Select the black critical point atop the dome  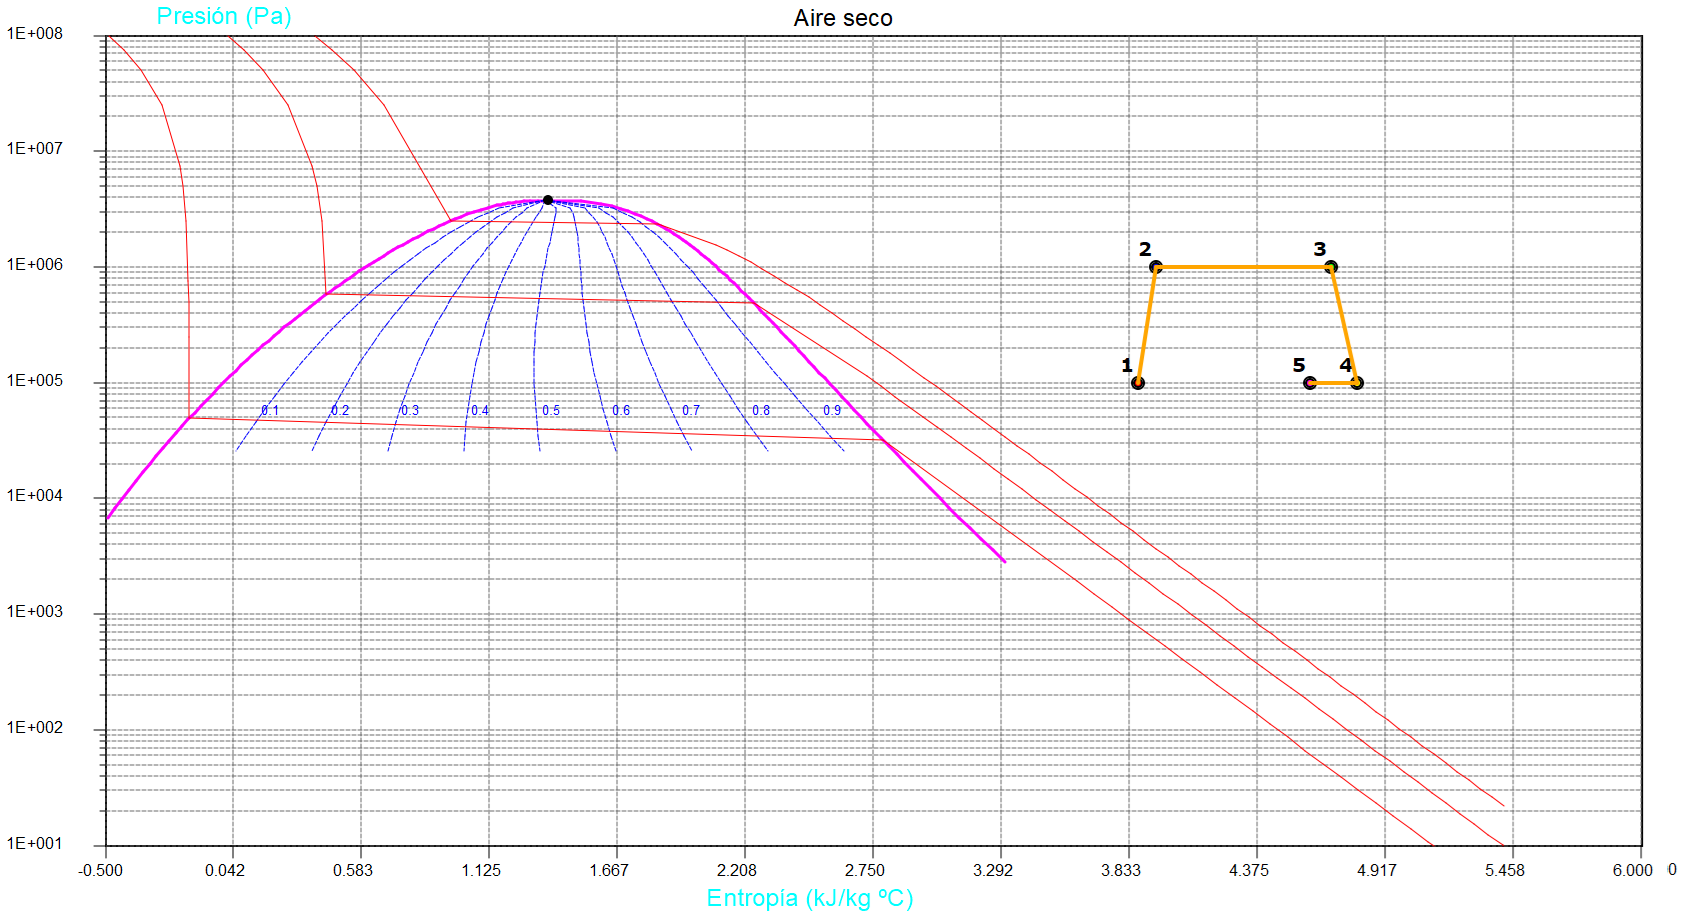pyautogui.click(x=548, y=200)
